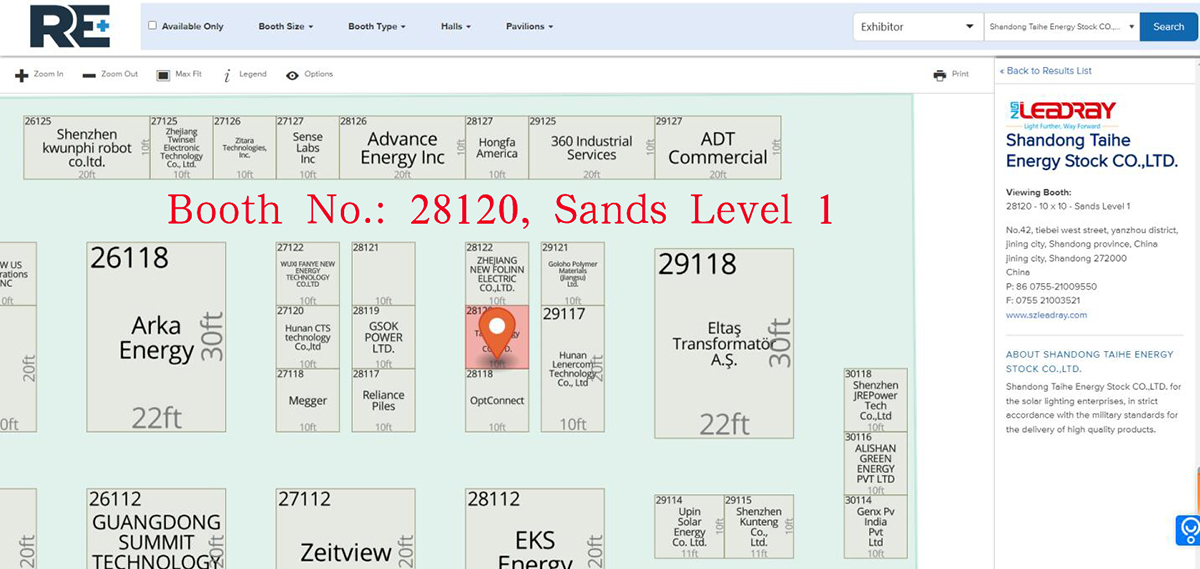Expand the Booth Size filter

pos(285,27)
